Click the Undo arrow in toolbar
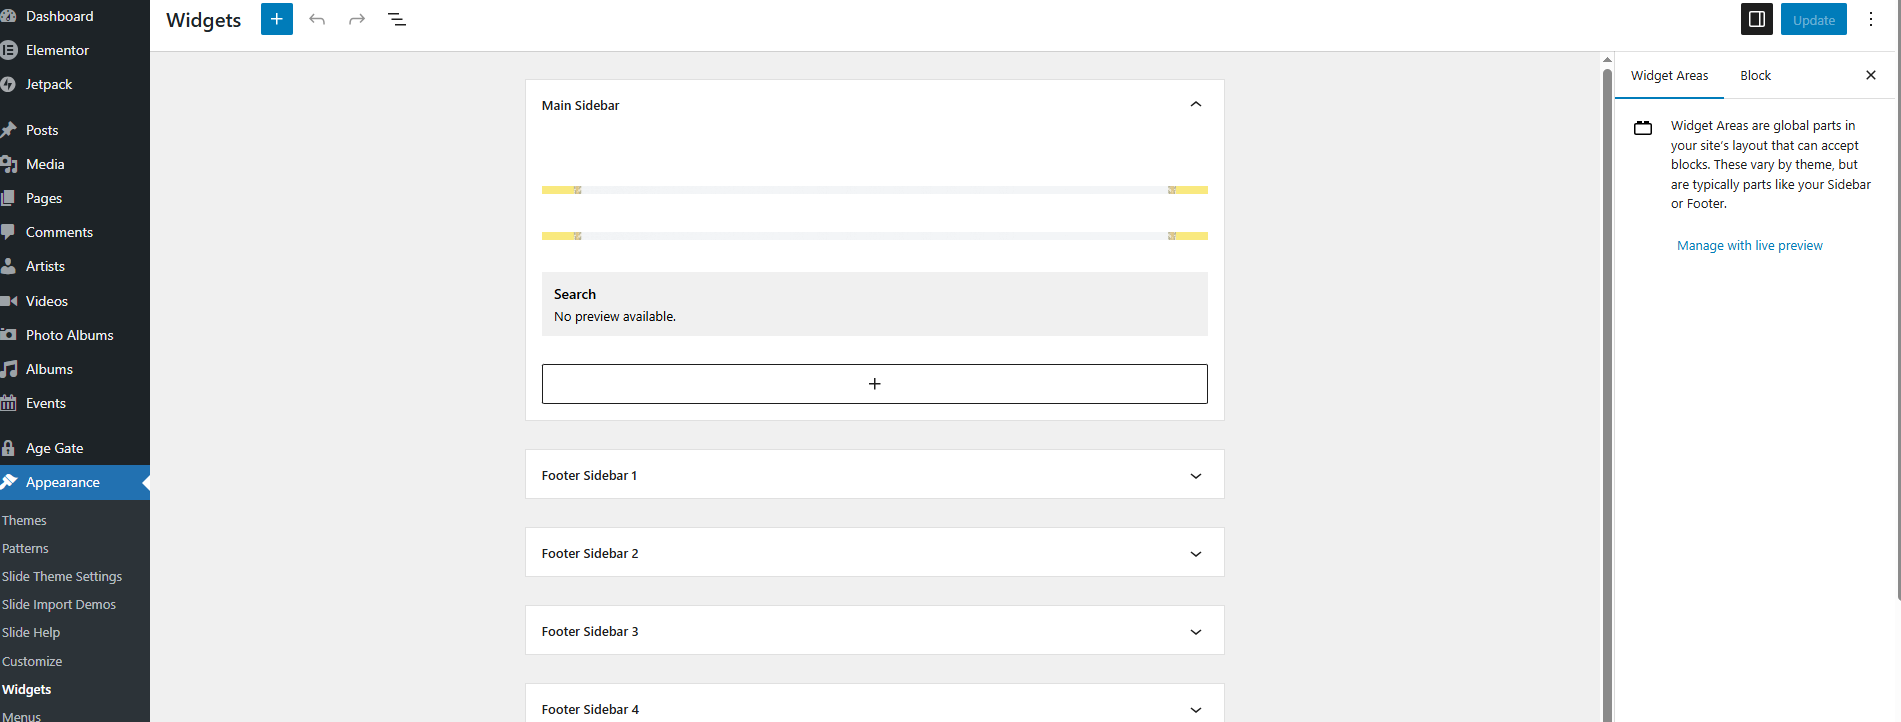This screenshot has height=722, width=1901. pos(317,19)
